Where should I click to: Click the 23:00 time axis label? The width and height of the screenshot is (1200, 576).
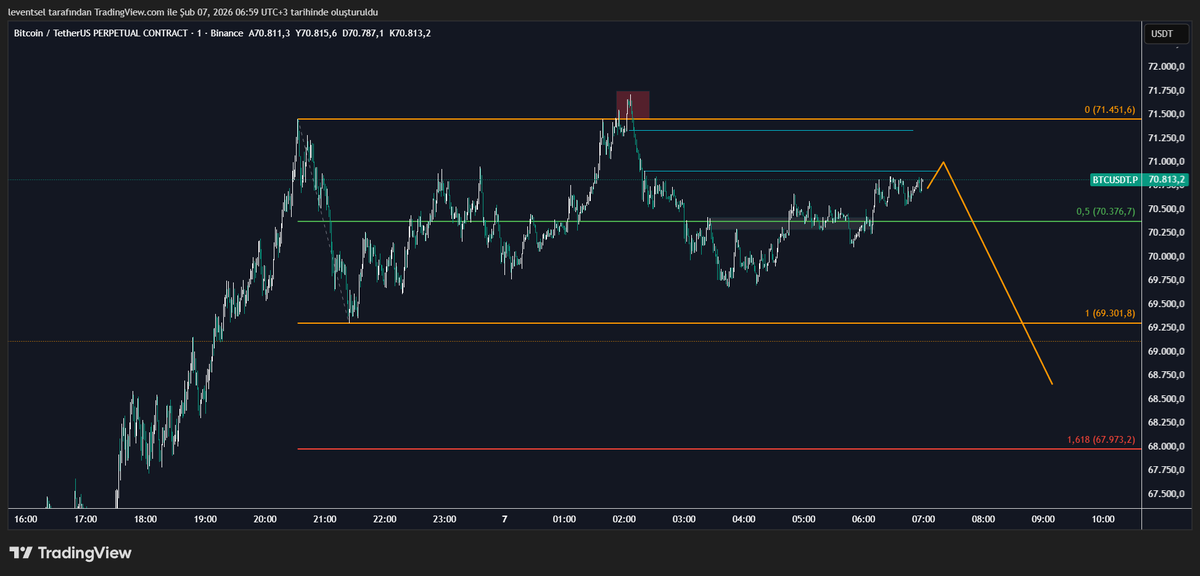(x=445, y=519)
